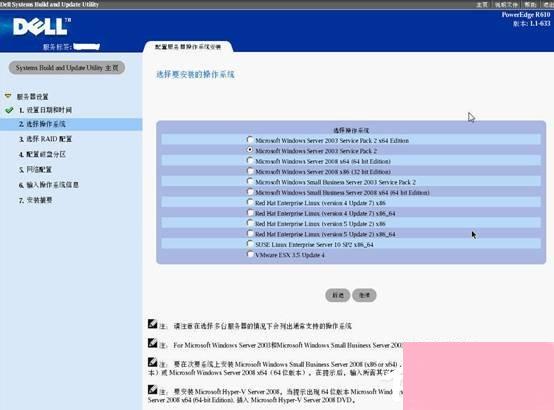This screenshot has height=410, width=554.
Task: Select Windows Server 2003 Service Pack 2 x64 Edition
Action: tap(250, 140)
